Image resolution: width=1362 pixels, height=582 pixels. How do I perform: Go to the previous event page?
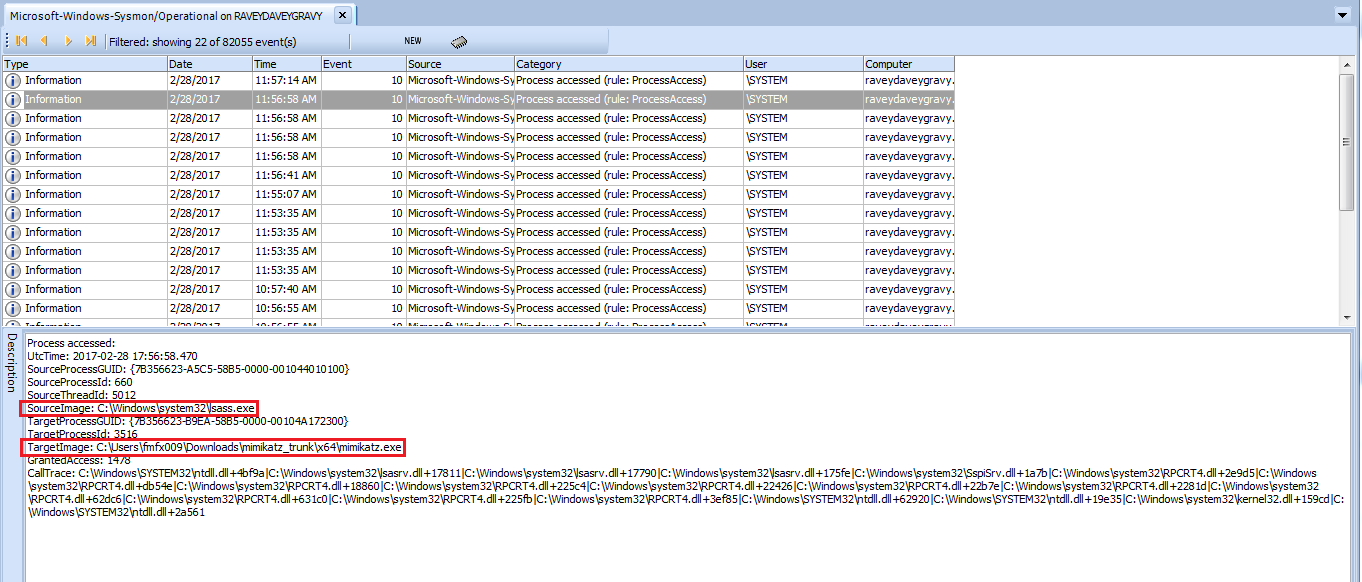pyautogui.click(x=44, y=41)
